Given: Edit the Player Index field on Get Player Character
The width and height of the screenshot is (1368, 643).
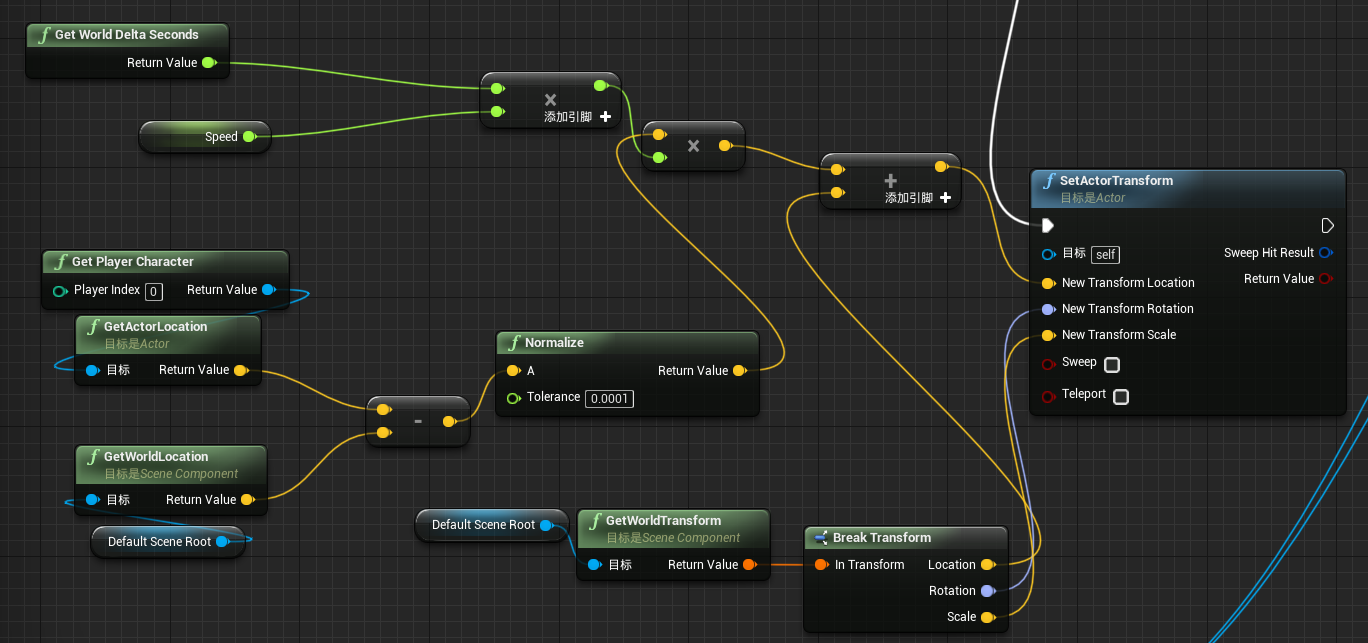Looking at the screenshot, I should tap(153, 290).
